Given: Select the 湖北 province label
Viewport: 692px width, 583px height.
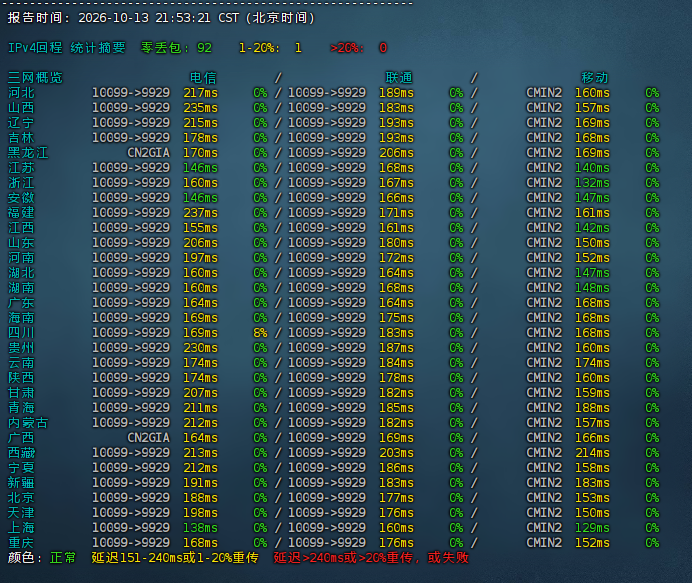Looking at the screenshot, I should pos(21,273).
